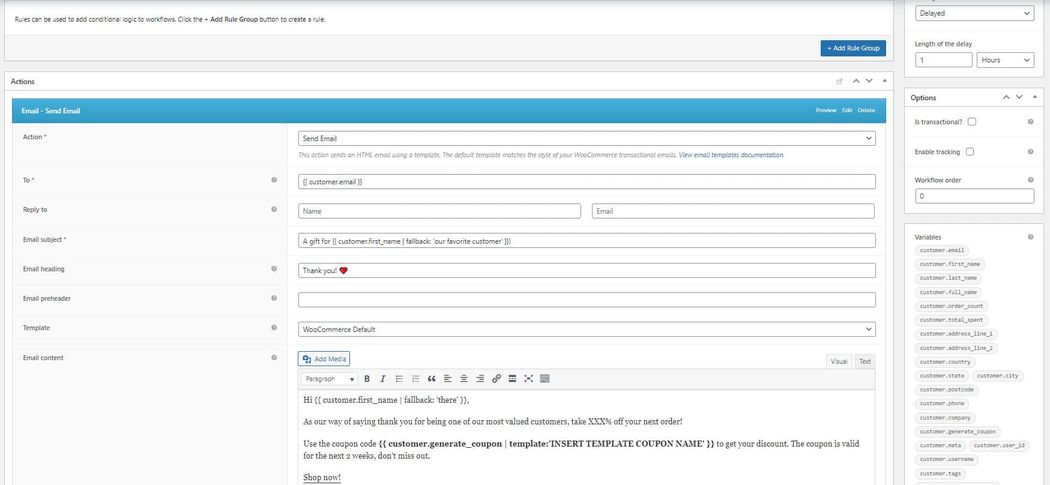This screenshot has height=485, width=1050.
Task: Click the Email heading input field
Action: click(587, 270)
